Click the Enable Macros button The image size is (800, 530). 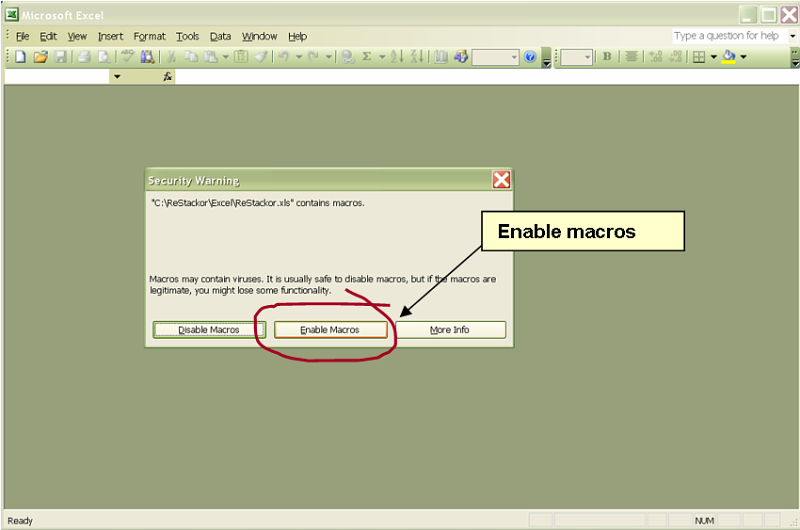[330, 330]
